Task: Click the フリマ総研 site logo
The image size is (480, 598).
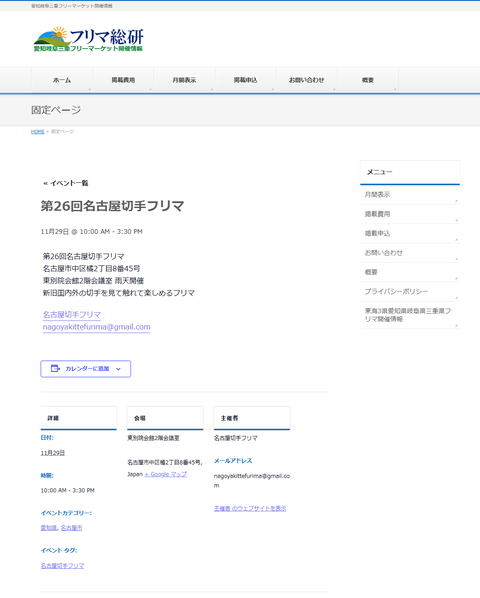Action: pos(88,39)
